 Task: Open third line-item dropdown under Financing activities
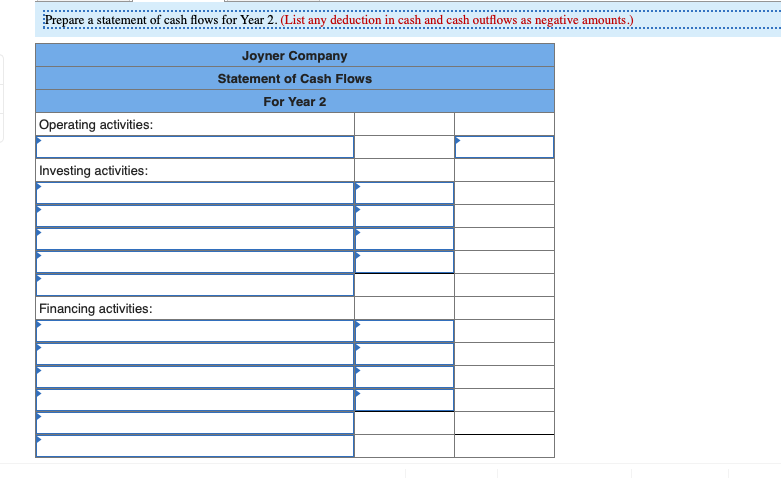195,377
